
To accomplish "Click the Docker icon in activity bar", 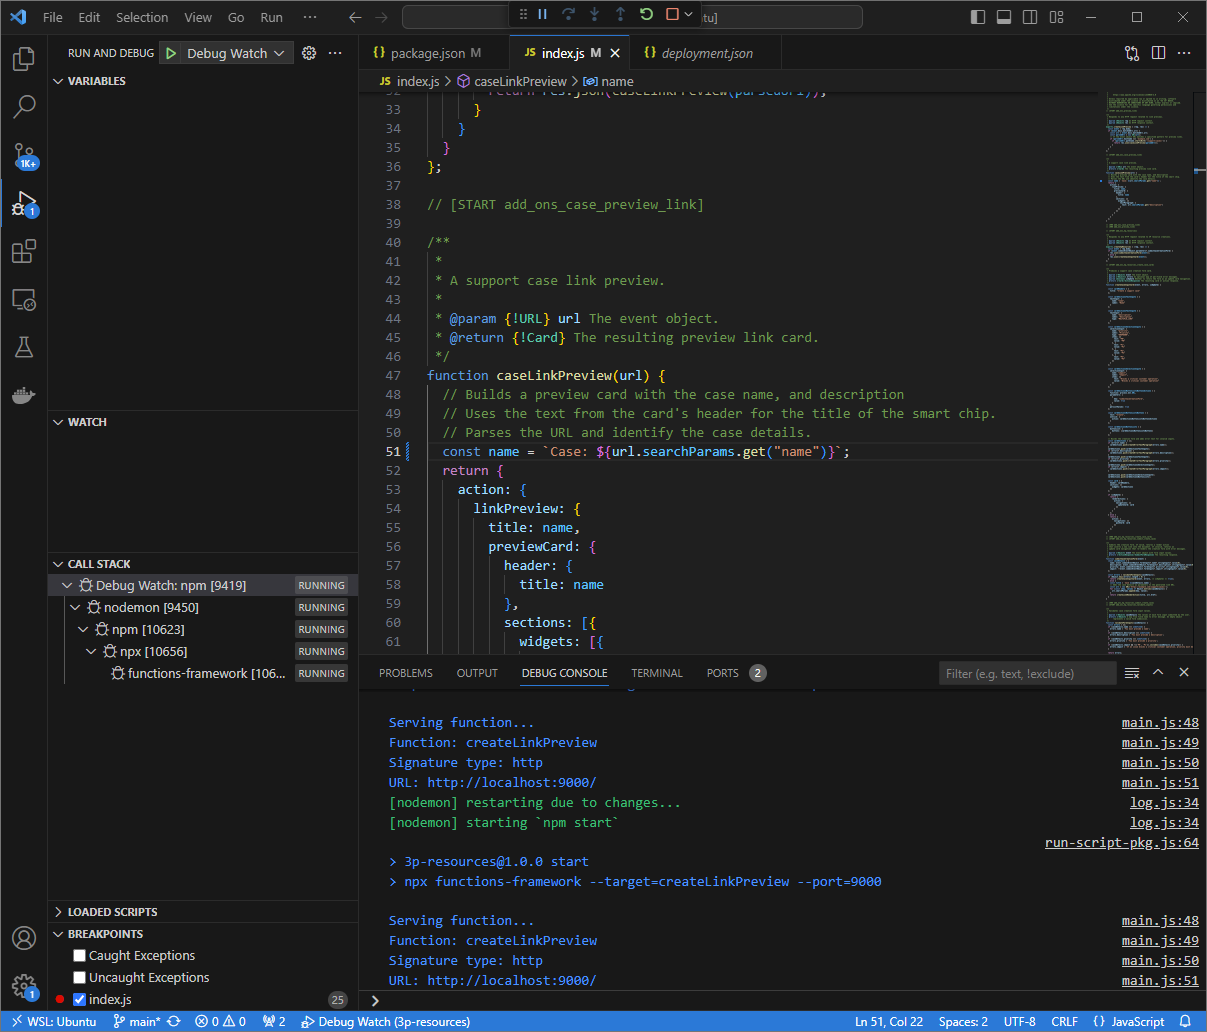I will [x=24, y=394].
